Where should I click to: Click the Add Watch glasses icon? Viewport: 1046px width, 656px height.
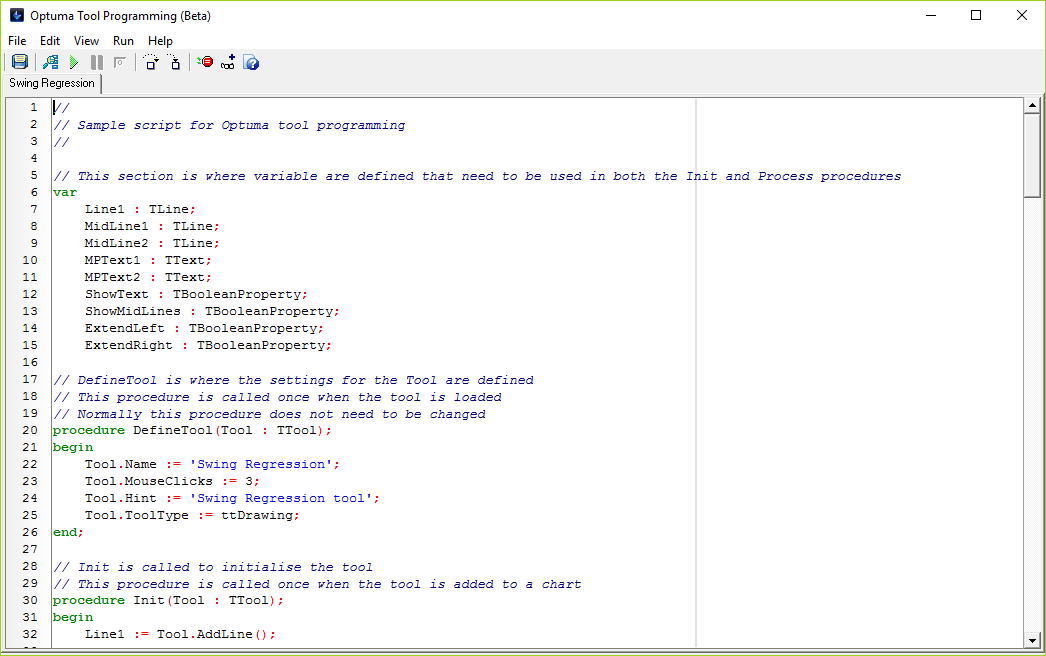(x=228, y=62)
